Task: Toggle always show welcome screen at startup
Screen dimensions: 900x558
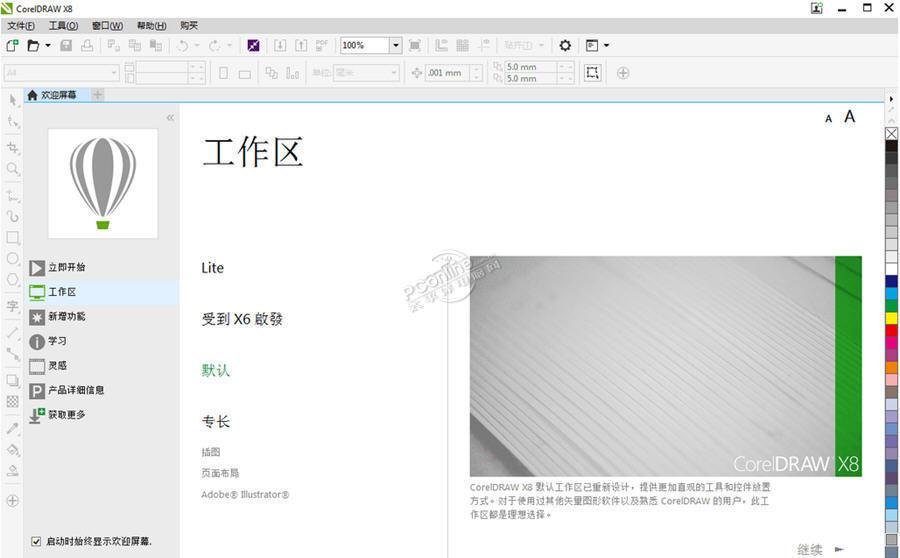Action: 36,541
